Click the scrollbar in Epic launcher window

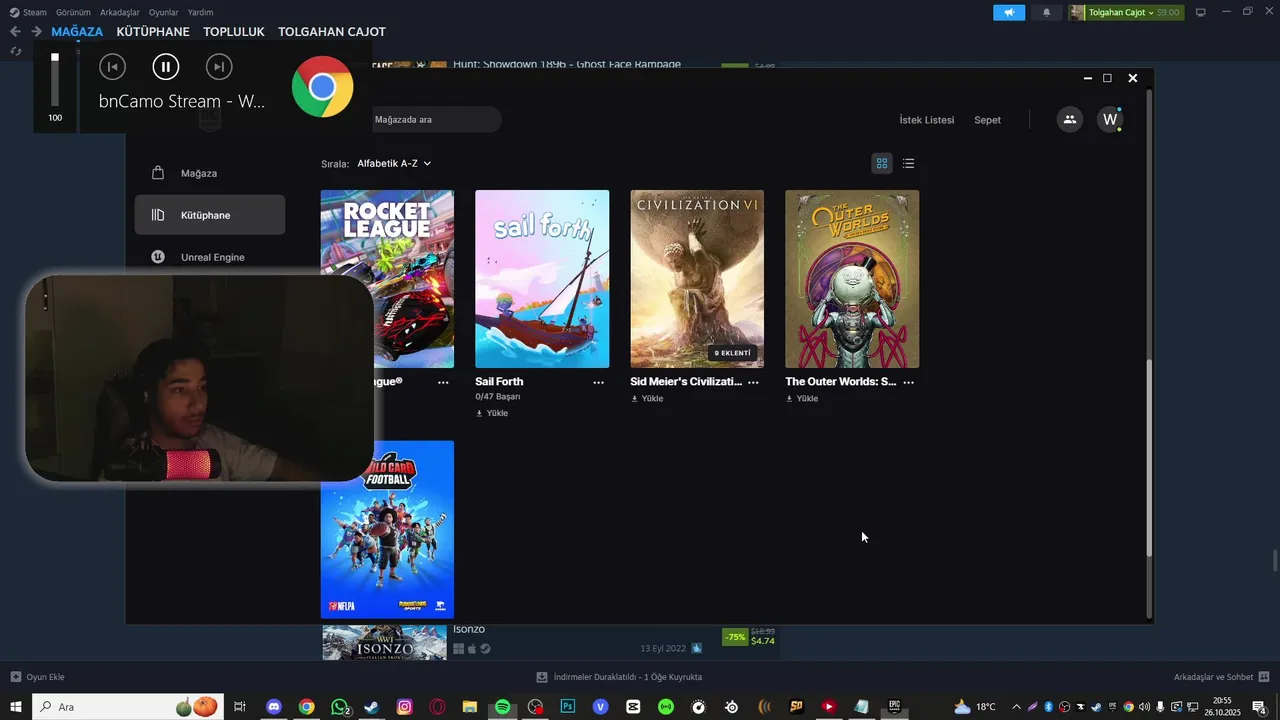pyautogui.click(x=1149, y=460)
